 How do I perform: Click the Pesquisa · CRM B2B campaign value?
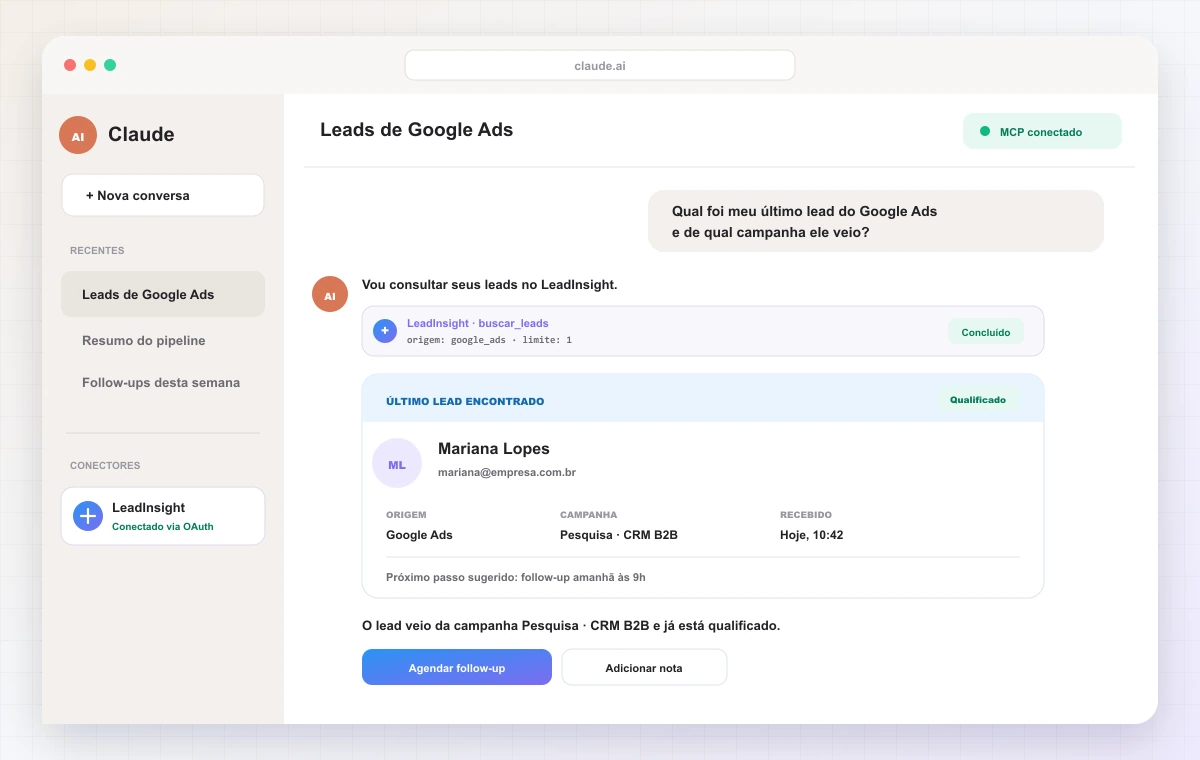[619, 535]
